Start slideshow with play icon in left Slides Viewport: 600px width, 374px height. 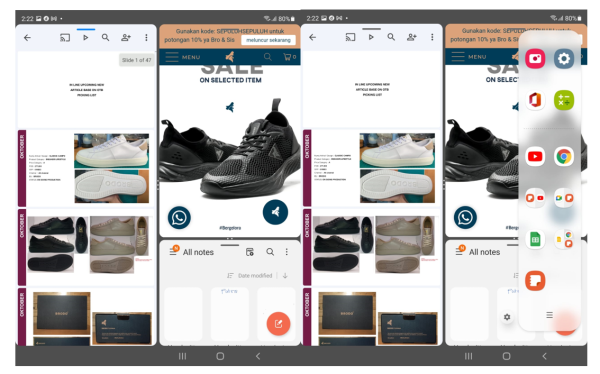point(86,38)
